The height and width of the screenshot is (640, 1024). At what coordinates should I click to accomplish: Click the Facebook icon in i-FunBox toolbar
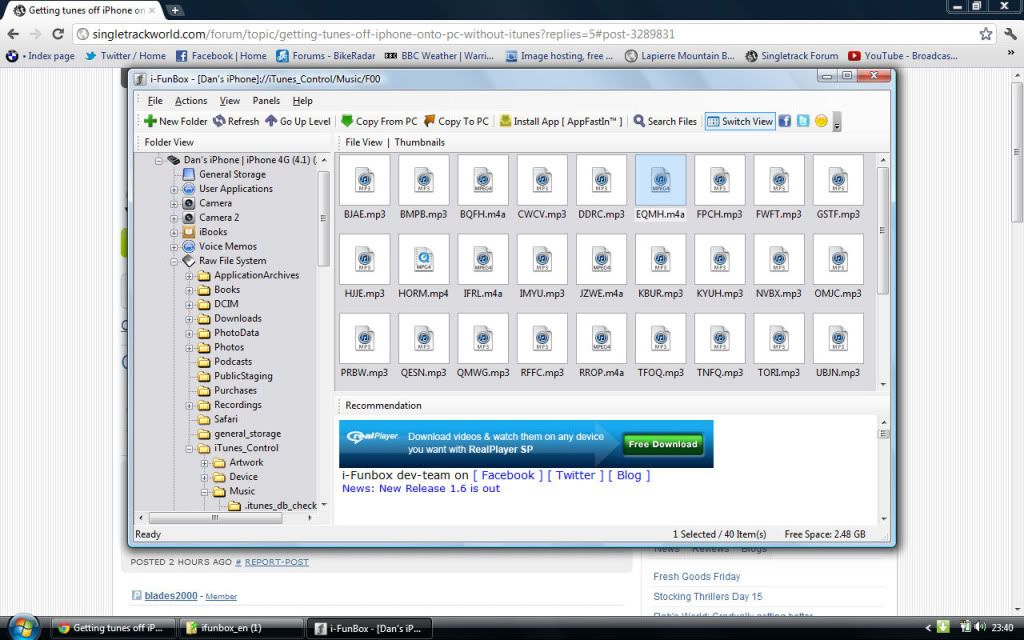(x=785, y=121)
